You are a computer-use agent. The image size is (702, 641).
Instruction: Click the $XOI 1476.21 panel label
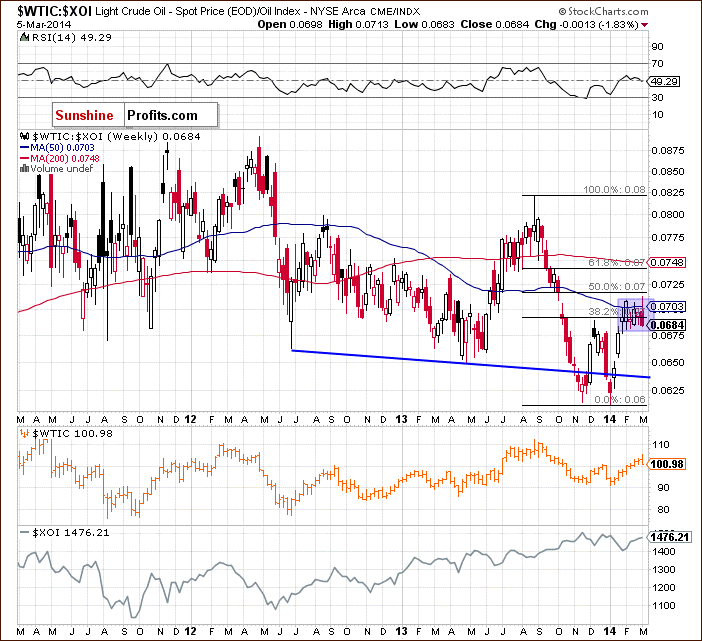coord(71,532)
